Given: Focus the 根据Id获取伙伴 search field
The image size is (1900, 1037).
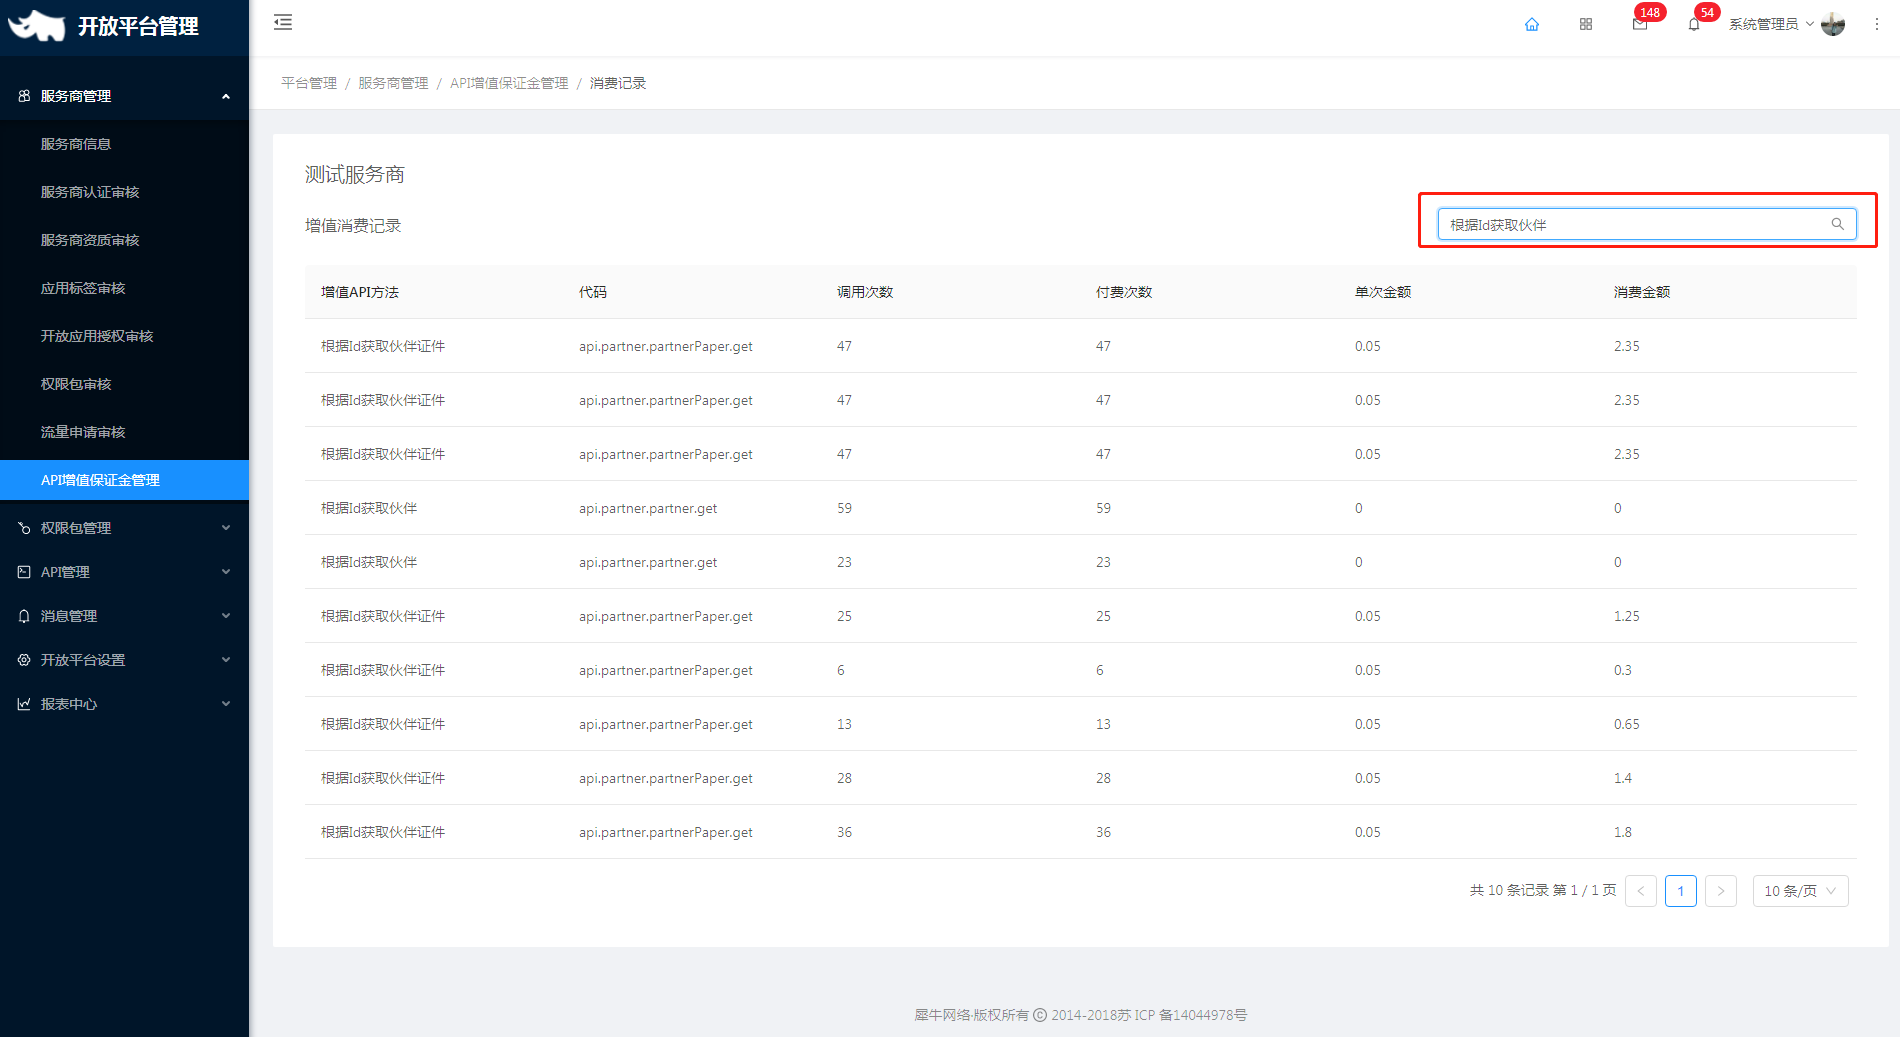Looking at the screenshot, I should coord(1647,224).
